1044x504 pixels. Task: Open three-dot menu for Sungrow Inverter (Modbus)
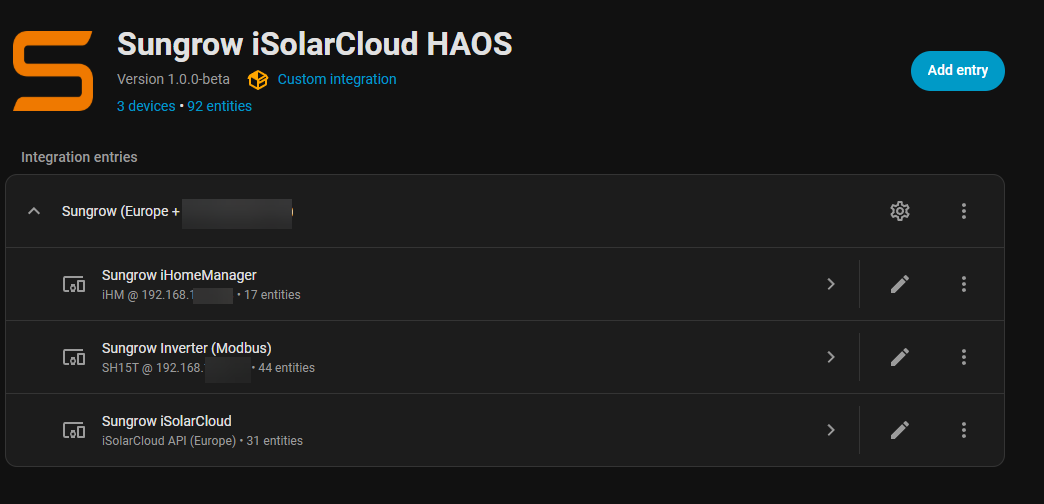point(963,358)
